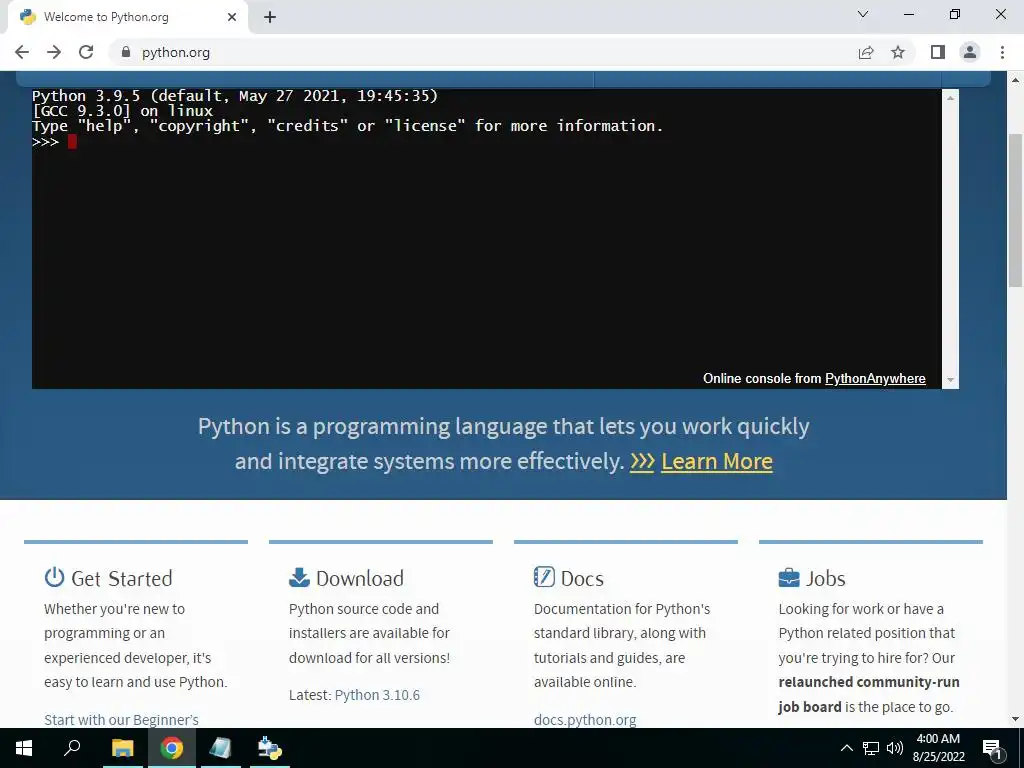Open the Chrome profile menu
Screen dimensions: 1024x768
(970, 52)
